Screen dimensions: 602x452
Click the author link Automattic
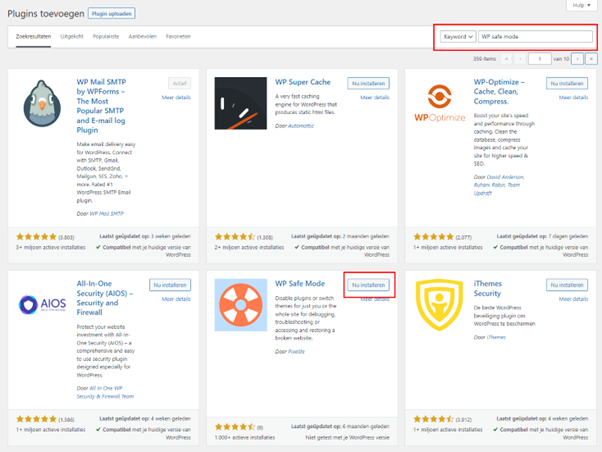point(301,126)
